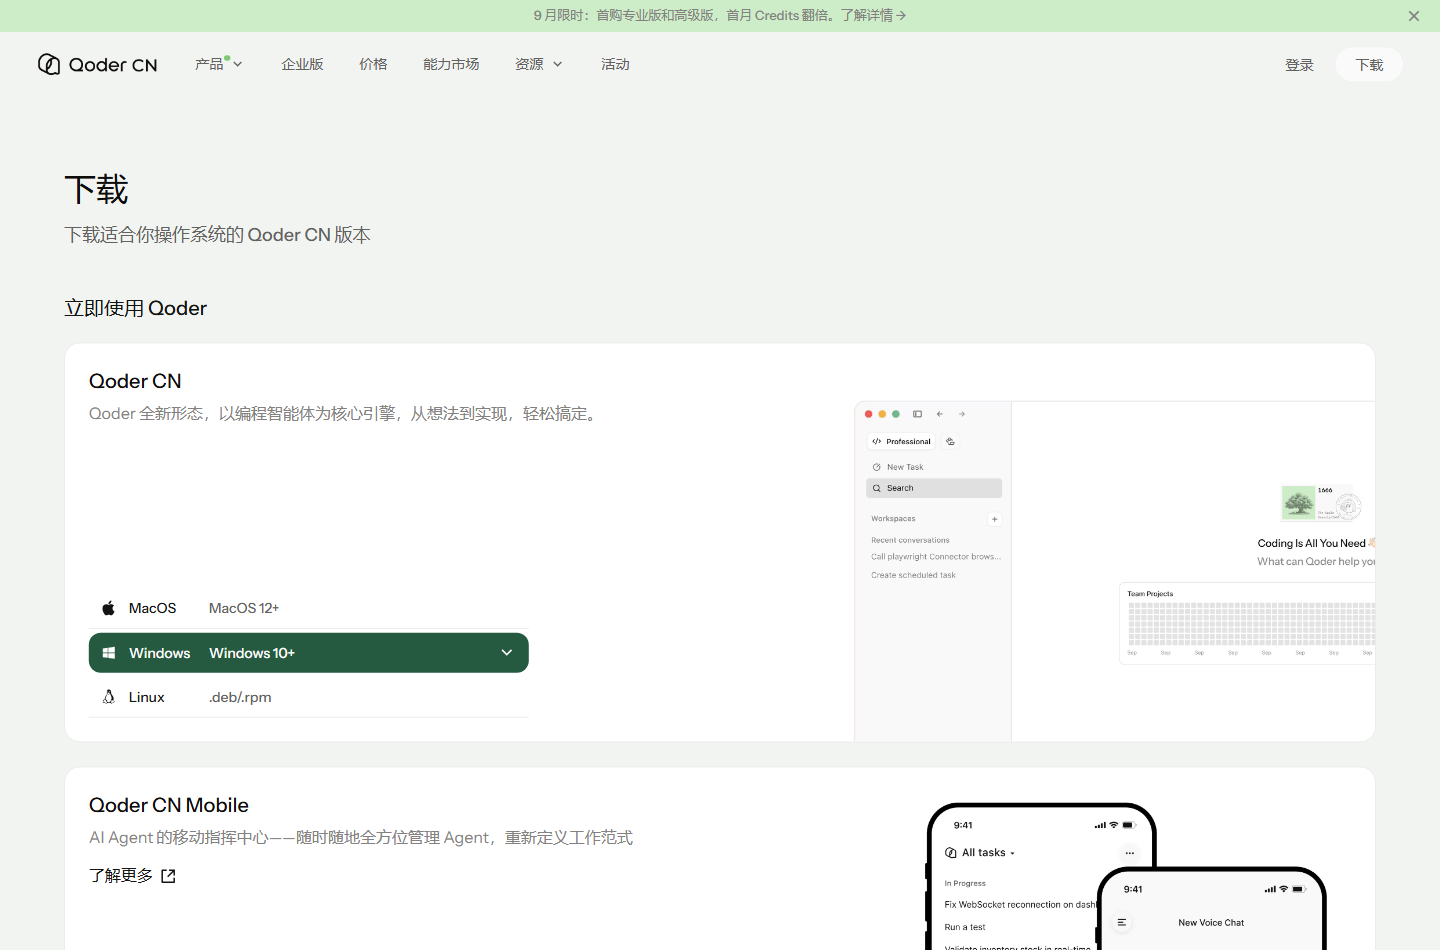Click the three-dots icon on phone mockup
The image size is (1440, 950).
tap(1129, 853)
